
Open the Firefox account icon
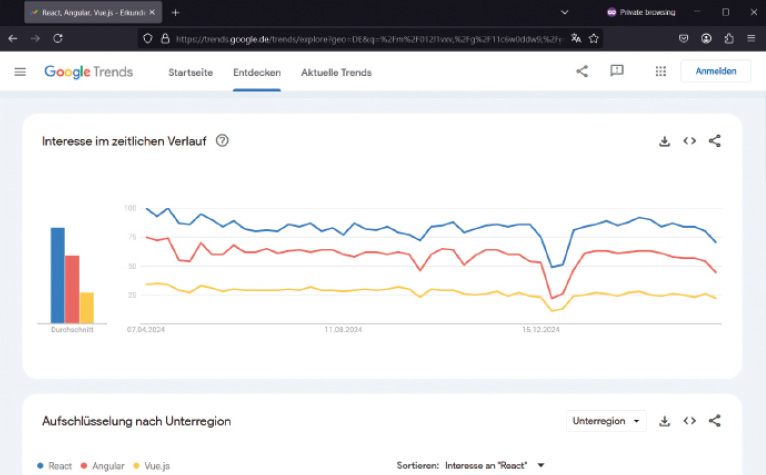(x=706, y=39)
